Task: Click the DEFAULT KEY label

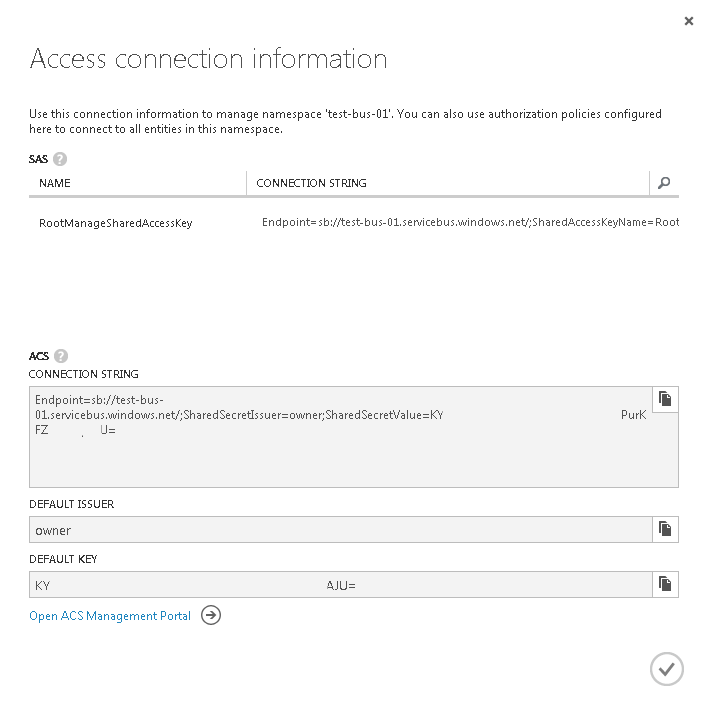Action: [x=63, y=559]
